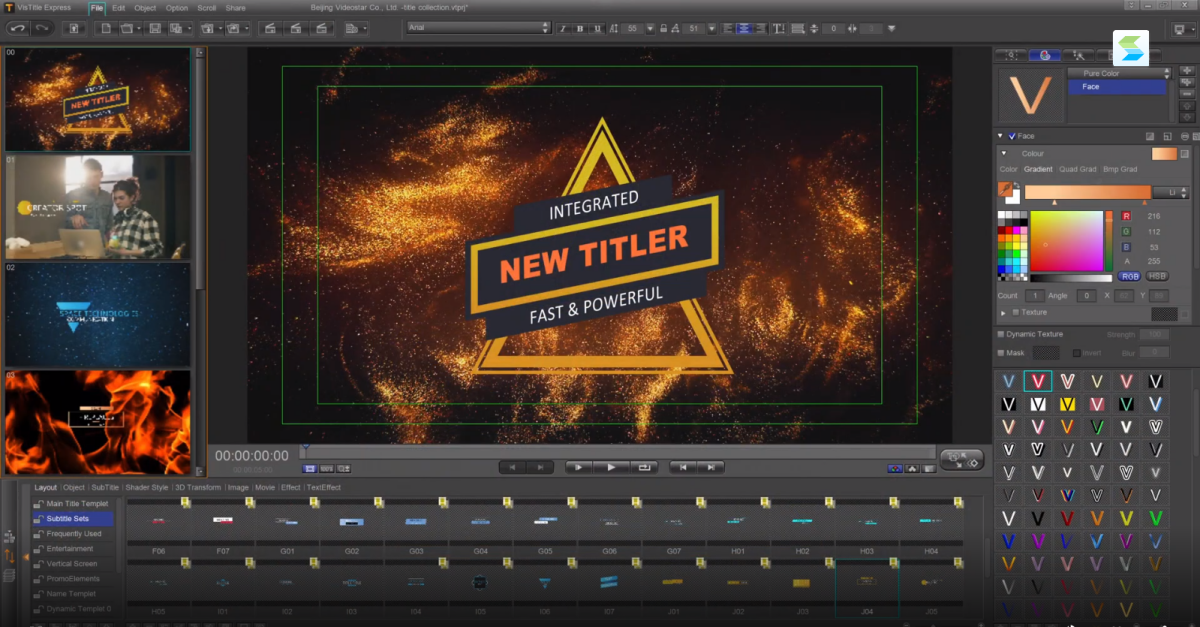Select center text alignment
Viewport: 1200px width, 627px height.
743,28
